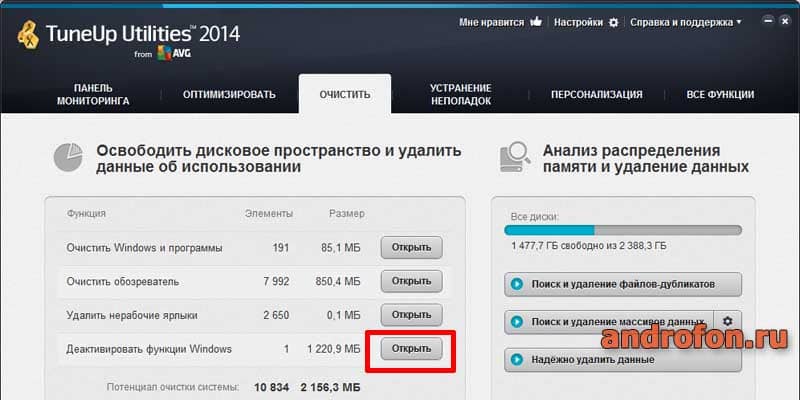Open the Все функции tab
800x400 pixels.
[720, 94]
